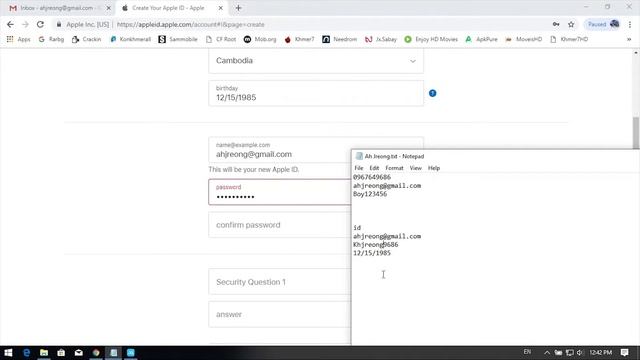
Task: Click the network tray icon
Action: click(x=570, y=353)
